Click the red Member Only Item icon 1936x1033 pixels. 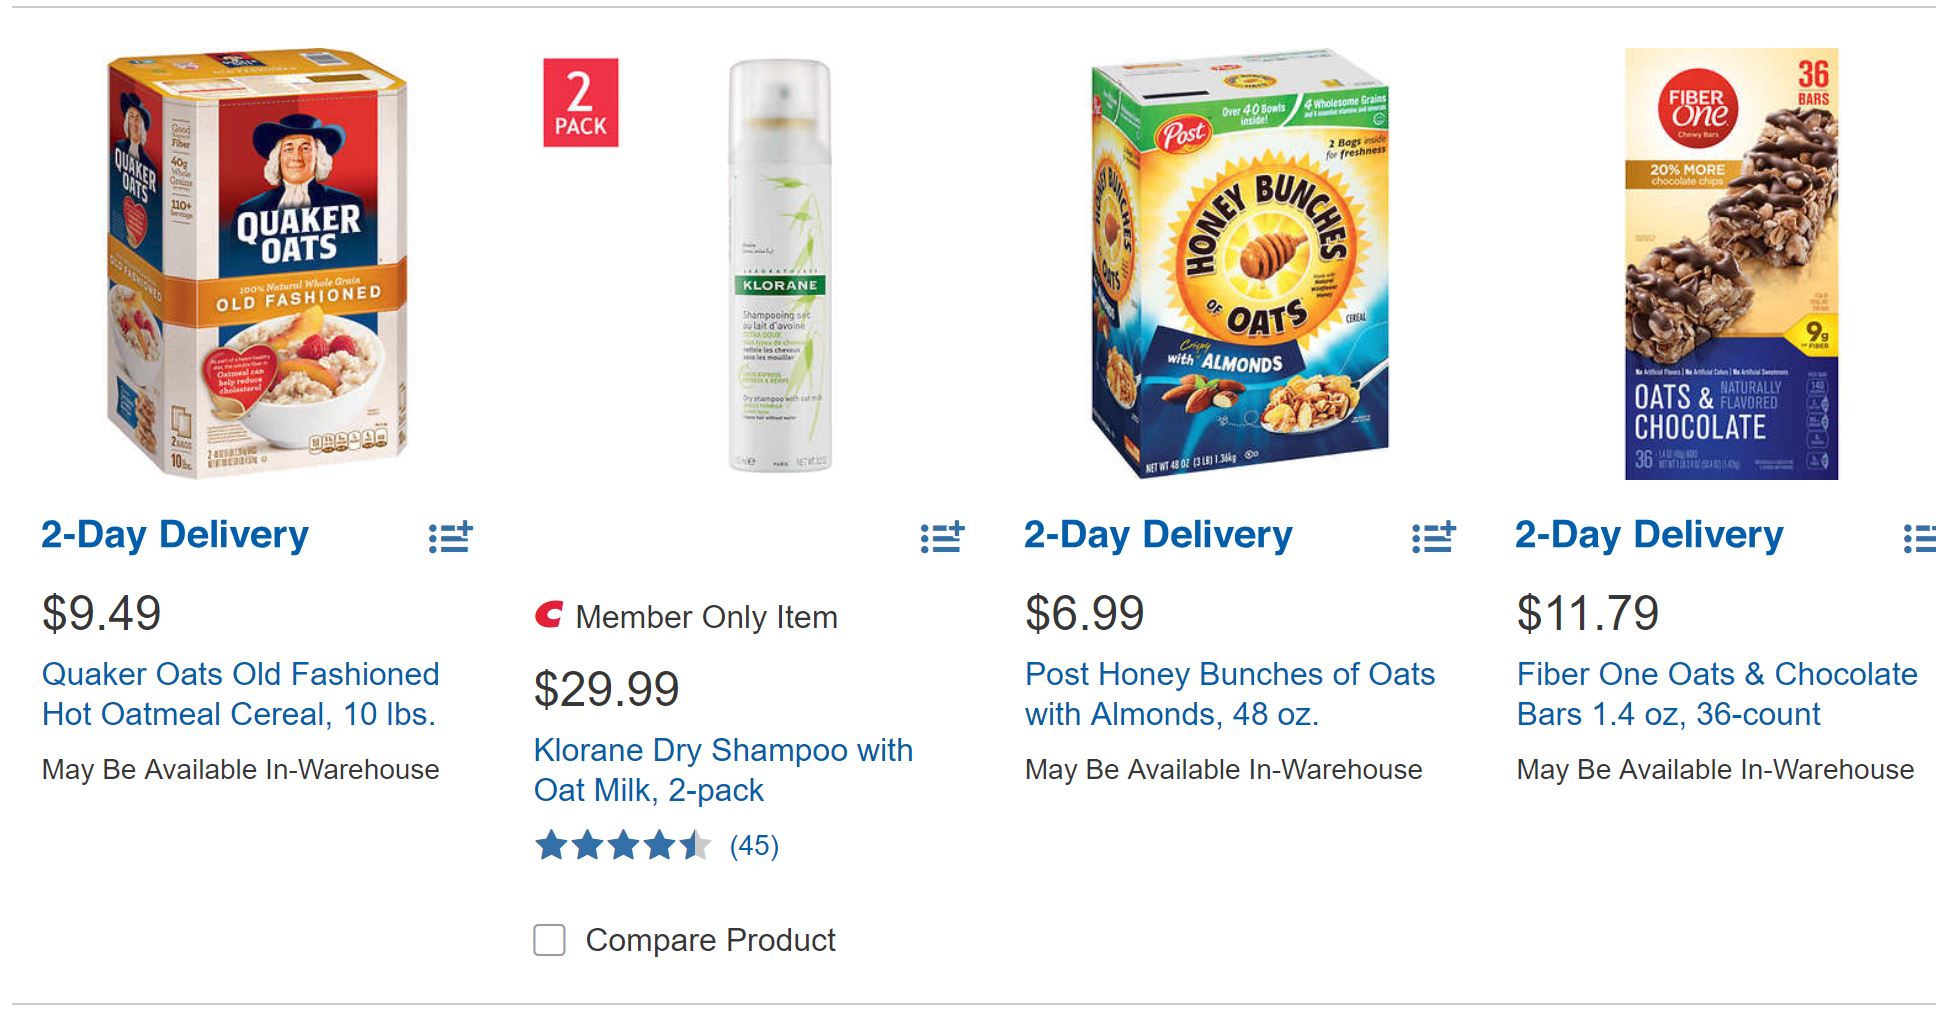[x=548, y=616]
